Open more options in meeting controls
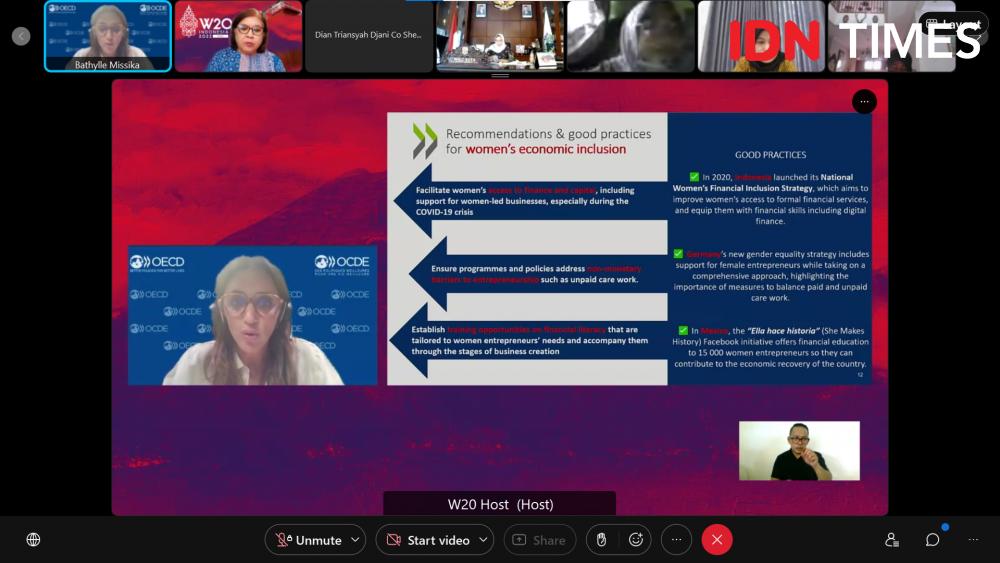This screenshot has height=563, width=1000. (677, 540)
